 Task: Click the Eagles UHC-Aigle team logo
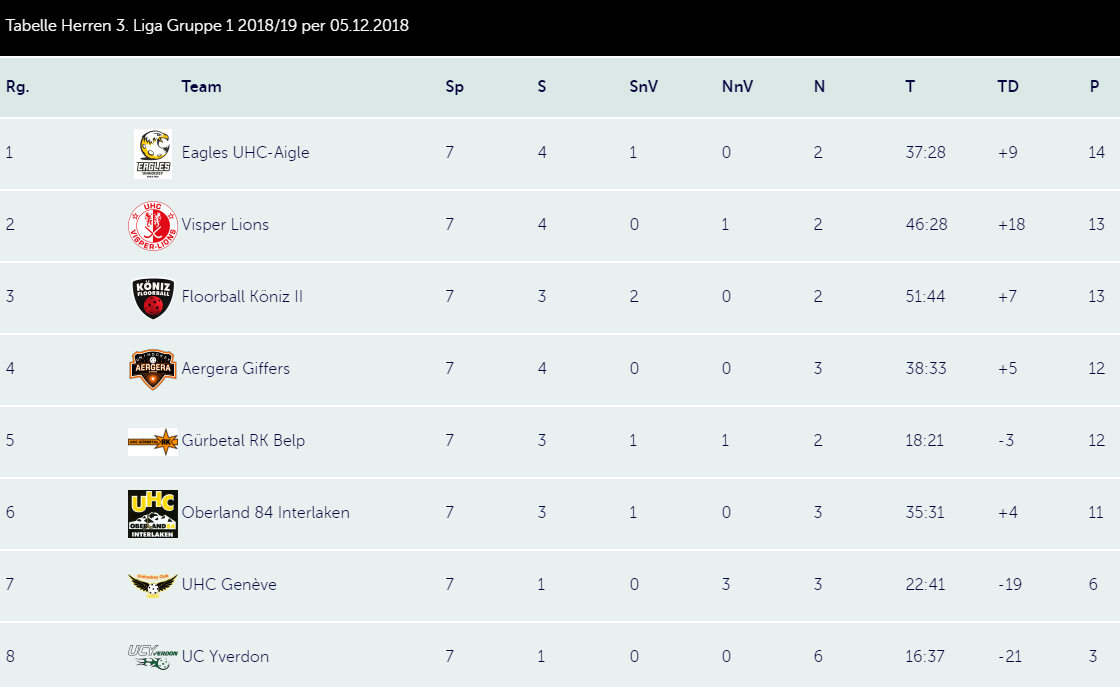pos(153,154)
